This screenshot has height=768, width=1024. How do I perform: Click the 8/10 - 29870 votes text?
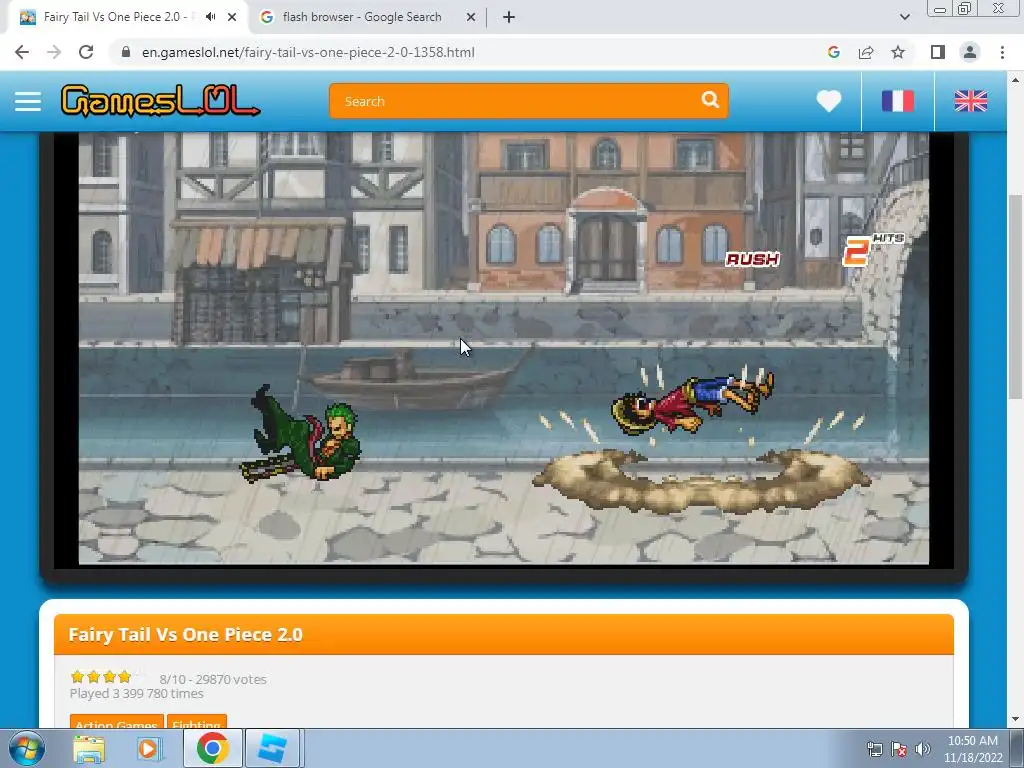pyautogui.click(x=213, y=679)
